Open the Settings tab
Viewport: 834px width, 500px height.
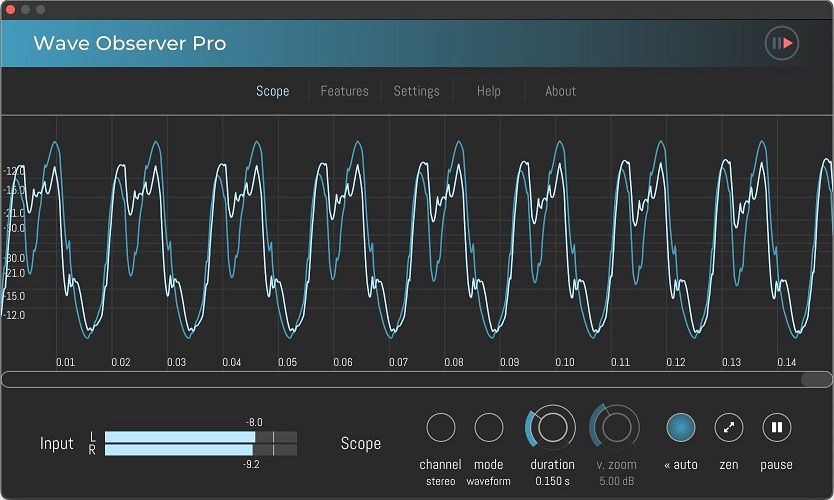click(x=416, y=91)
